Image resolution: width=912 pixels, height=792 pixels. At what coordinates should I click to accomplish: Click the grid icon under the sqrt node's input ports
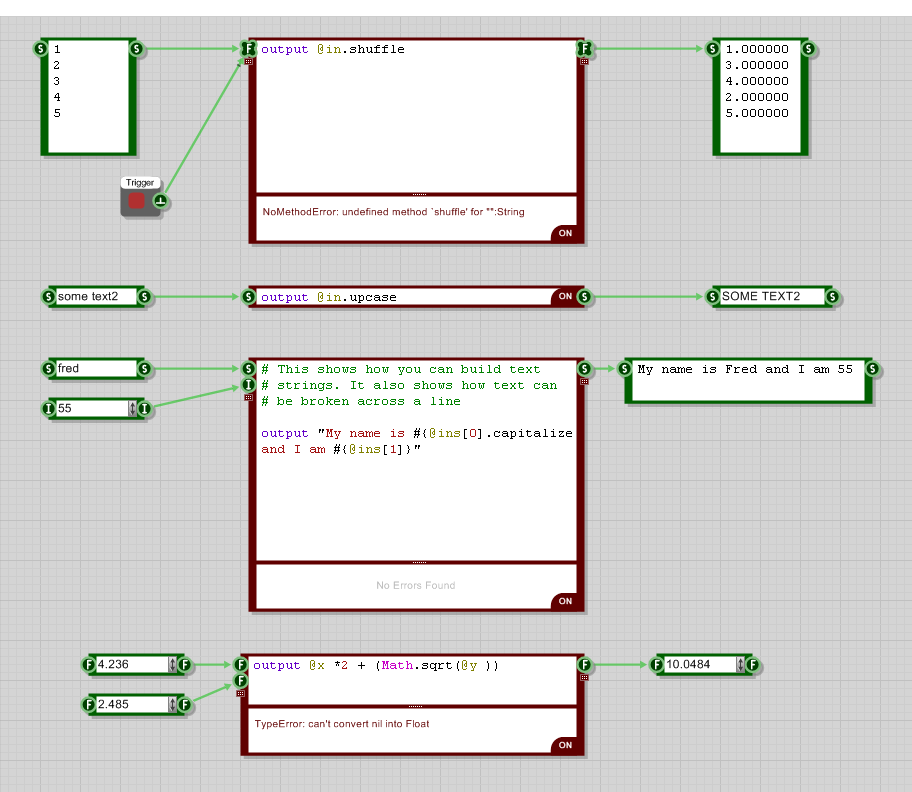(x=240, y=691)
